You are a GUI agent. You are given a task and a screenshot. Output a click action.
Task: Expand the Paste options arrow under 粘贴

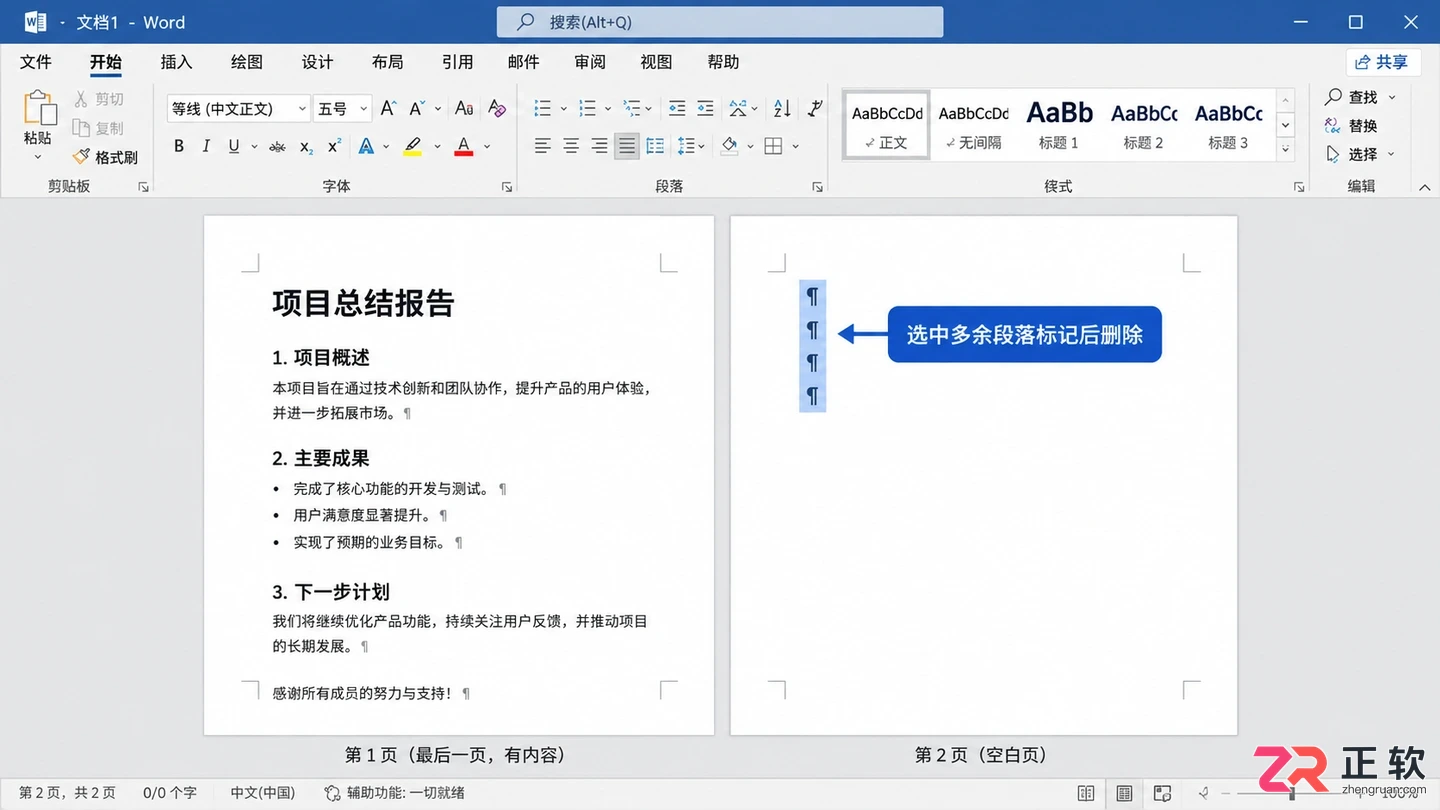click(38, 157)
